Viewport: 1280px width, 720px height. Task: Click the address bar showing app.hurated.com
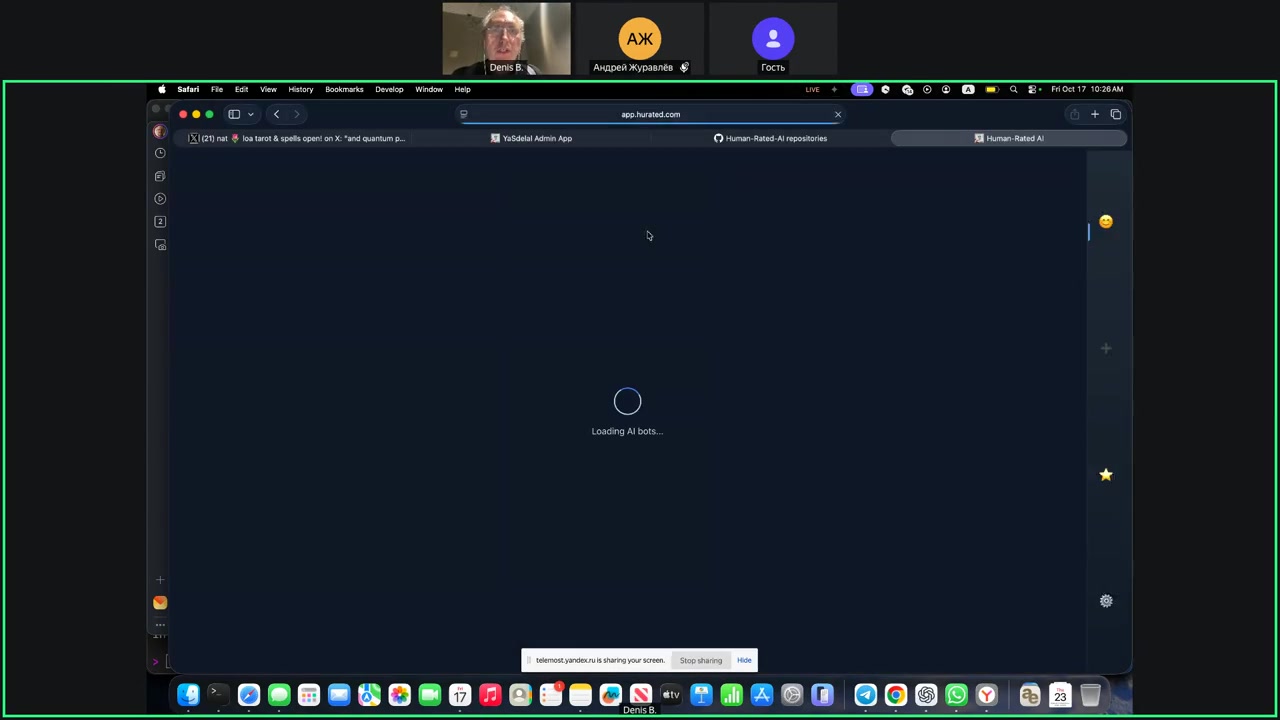click(650, 114)
